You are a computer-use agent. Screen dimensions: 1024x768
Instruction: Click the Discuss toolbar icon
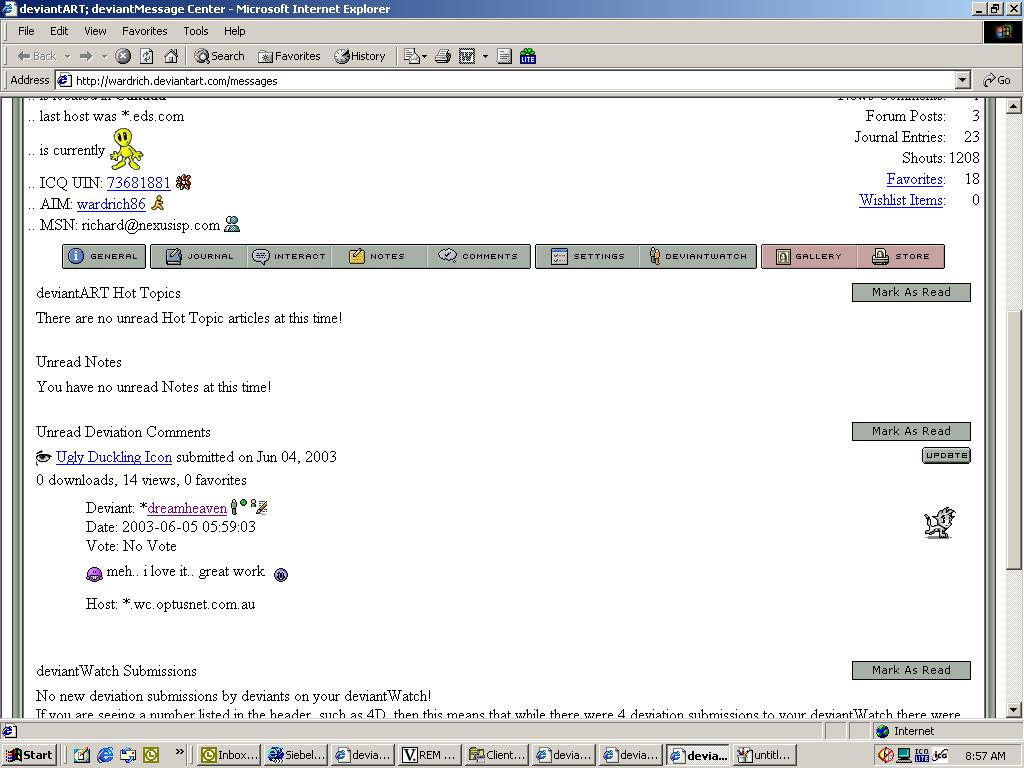click(x=504, y=56)
